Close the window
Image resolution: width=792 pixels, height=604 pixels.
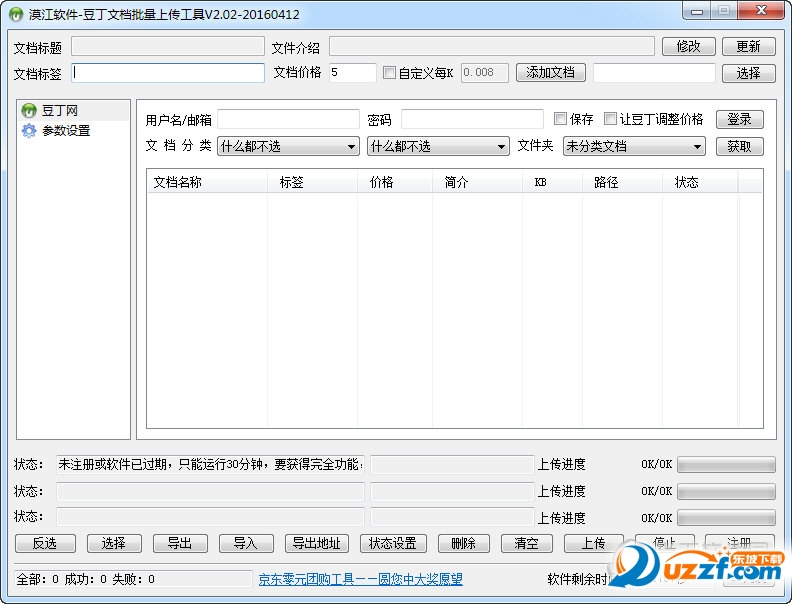761,11
